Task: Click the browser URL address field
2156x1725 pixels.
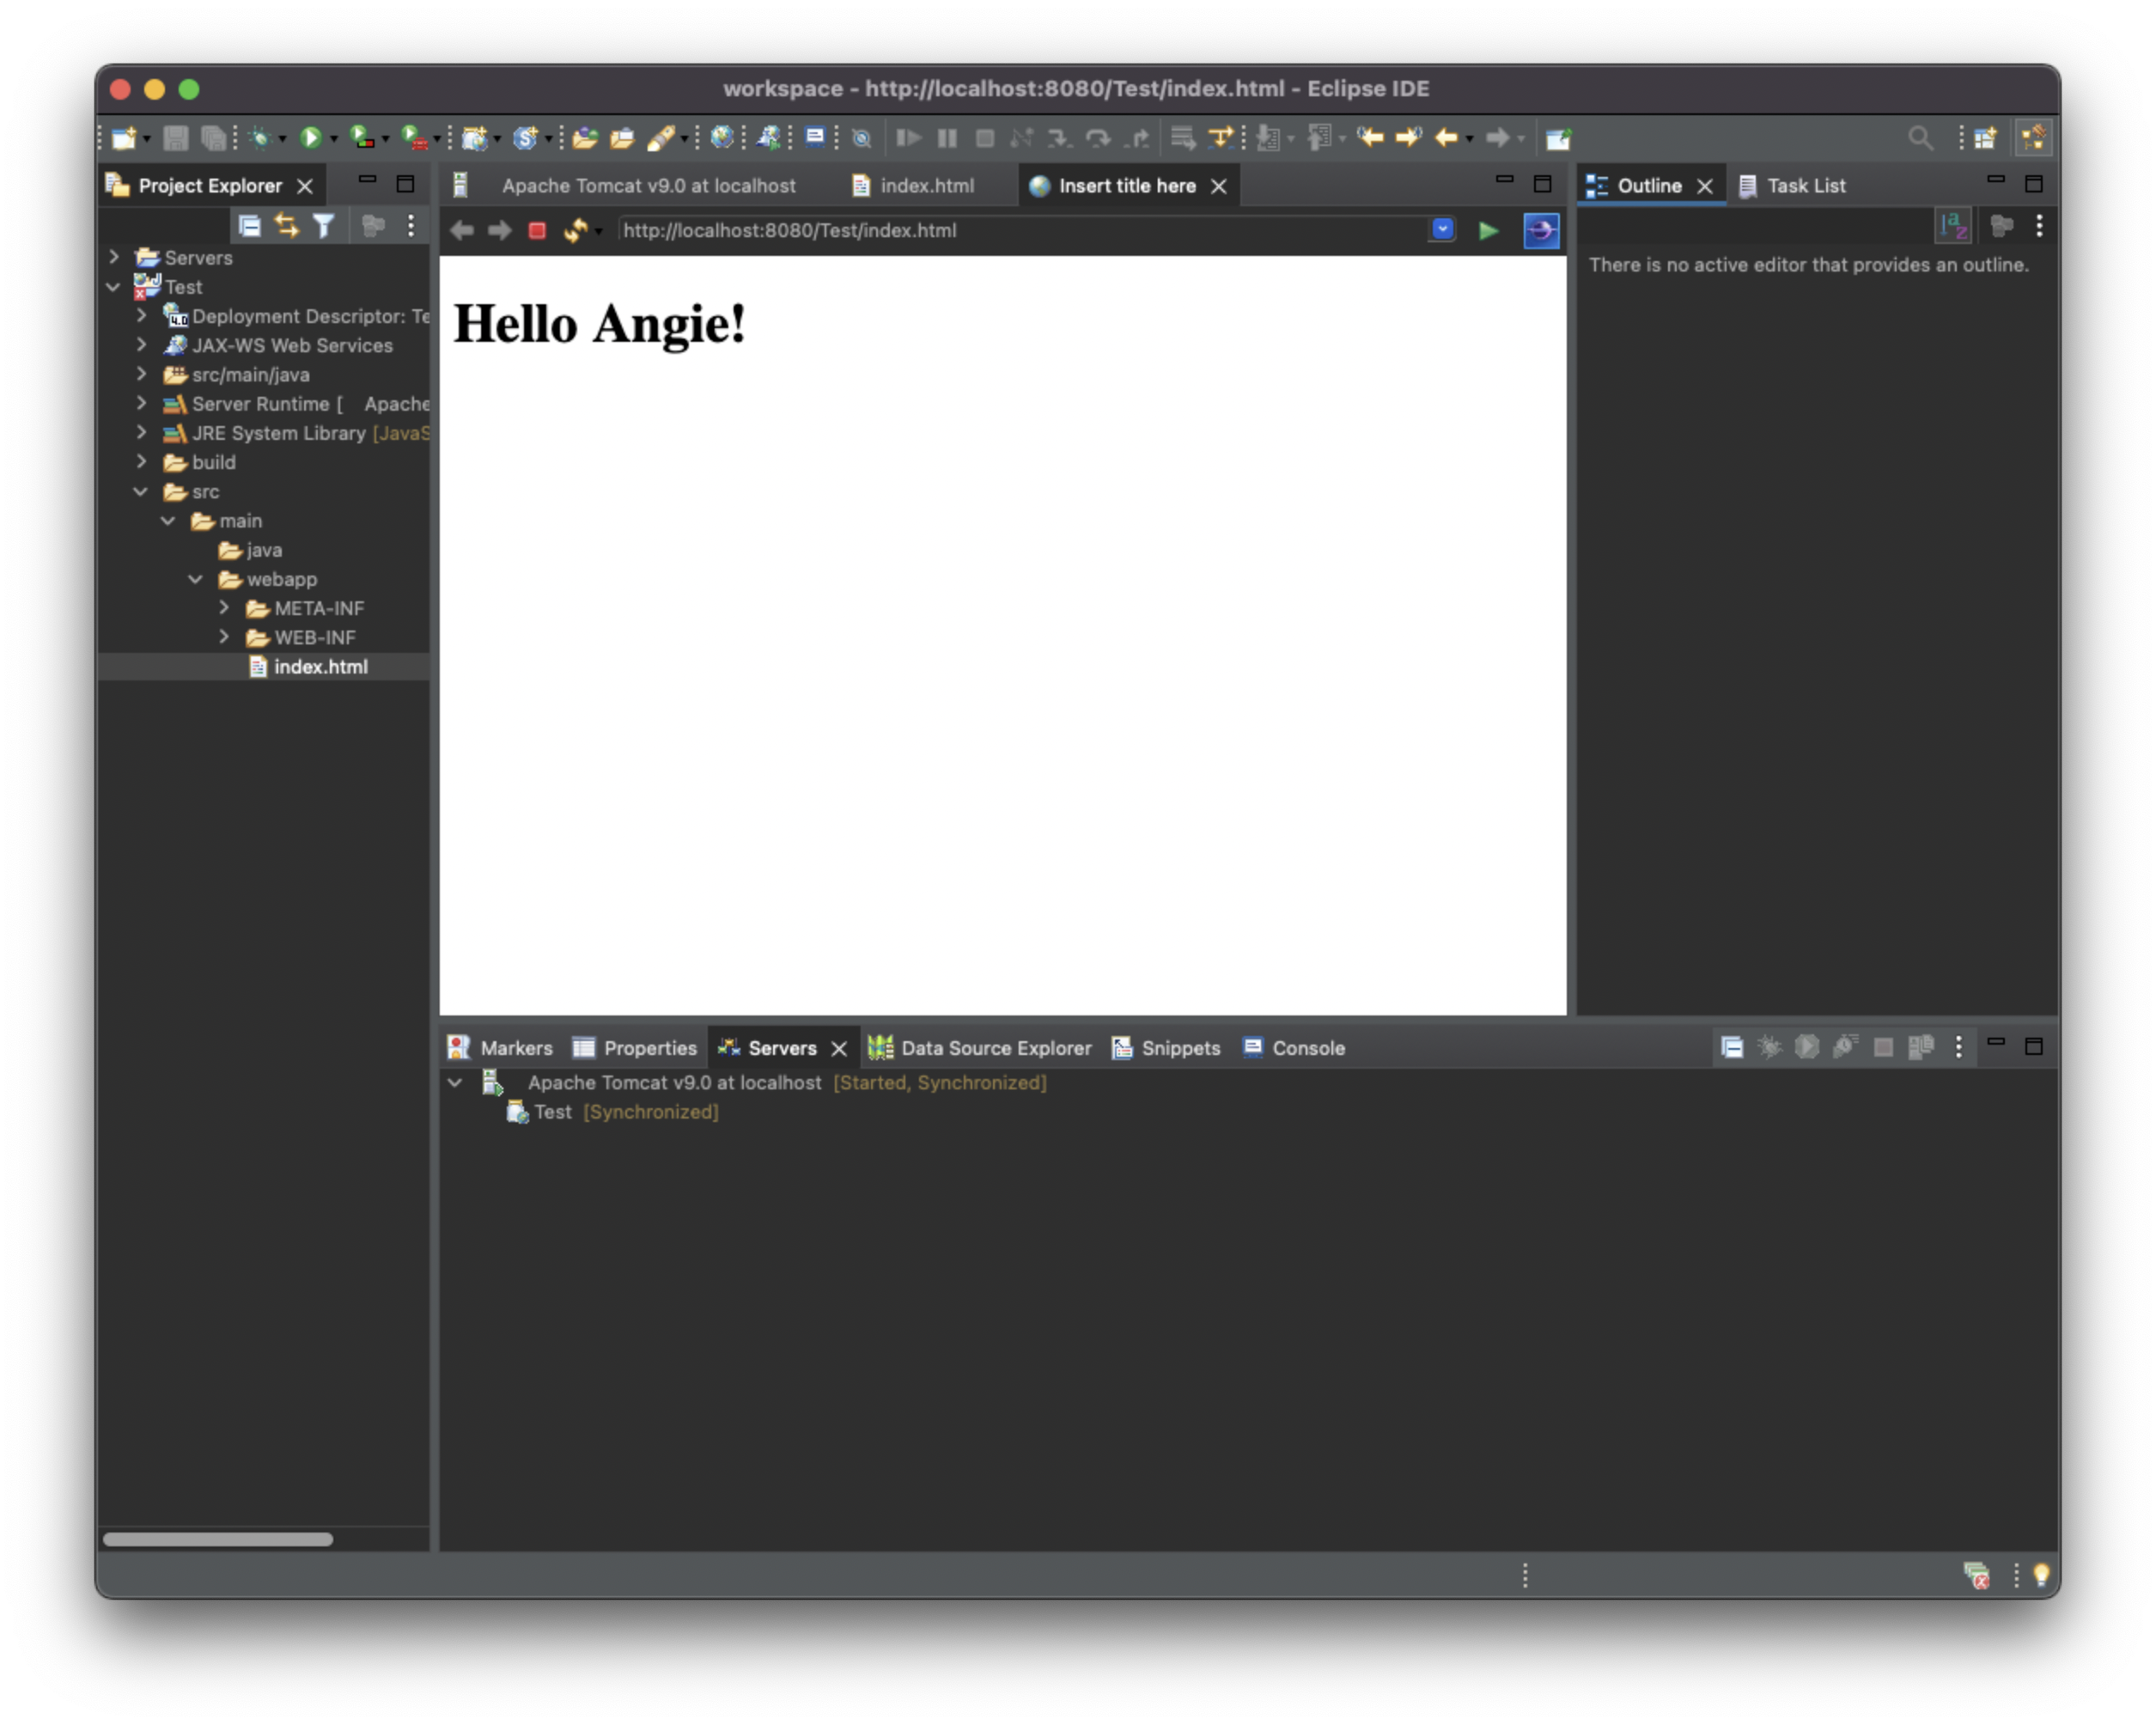Action: tap(1020, 231)
